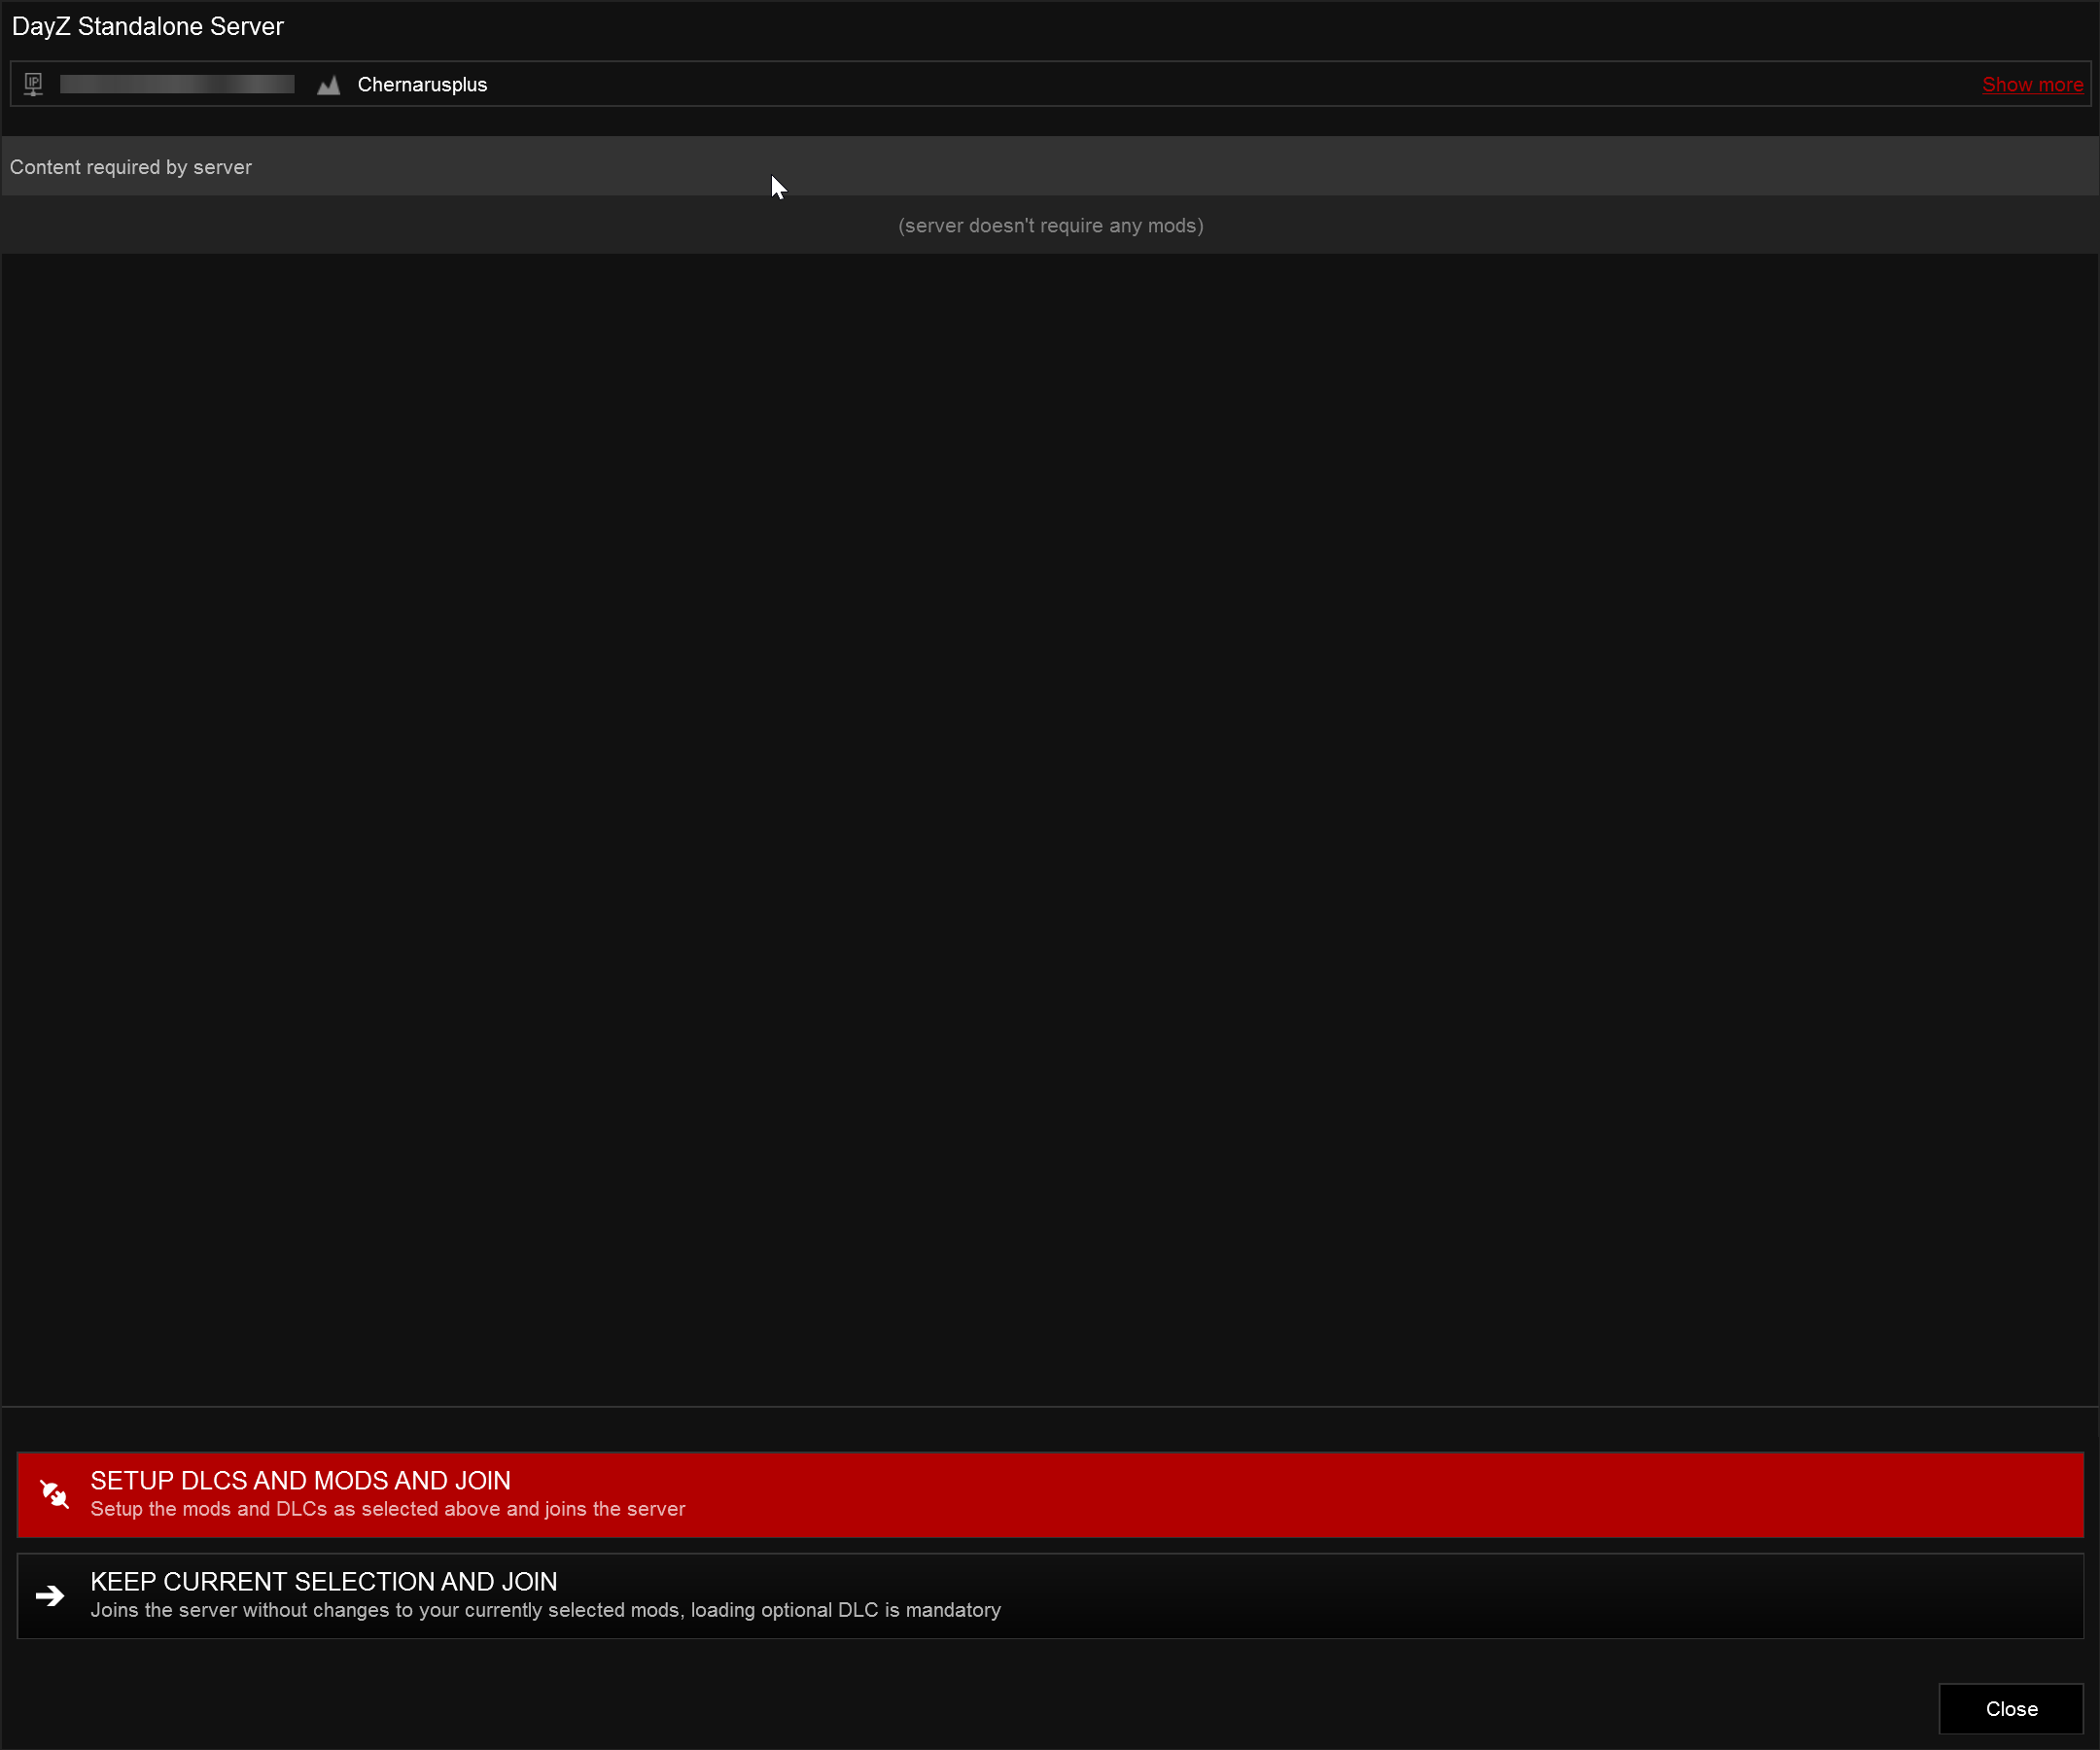This screenshot has width=2100, height=1750.
Task: Choose Keep Current Selection and Join
Action: coord(1050,1596)
